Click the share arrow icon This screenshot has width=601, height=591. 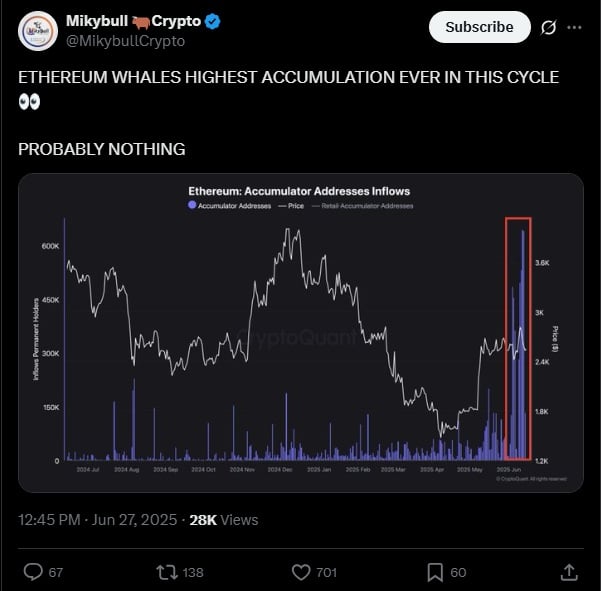(x=568, y=572)
